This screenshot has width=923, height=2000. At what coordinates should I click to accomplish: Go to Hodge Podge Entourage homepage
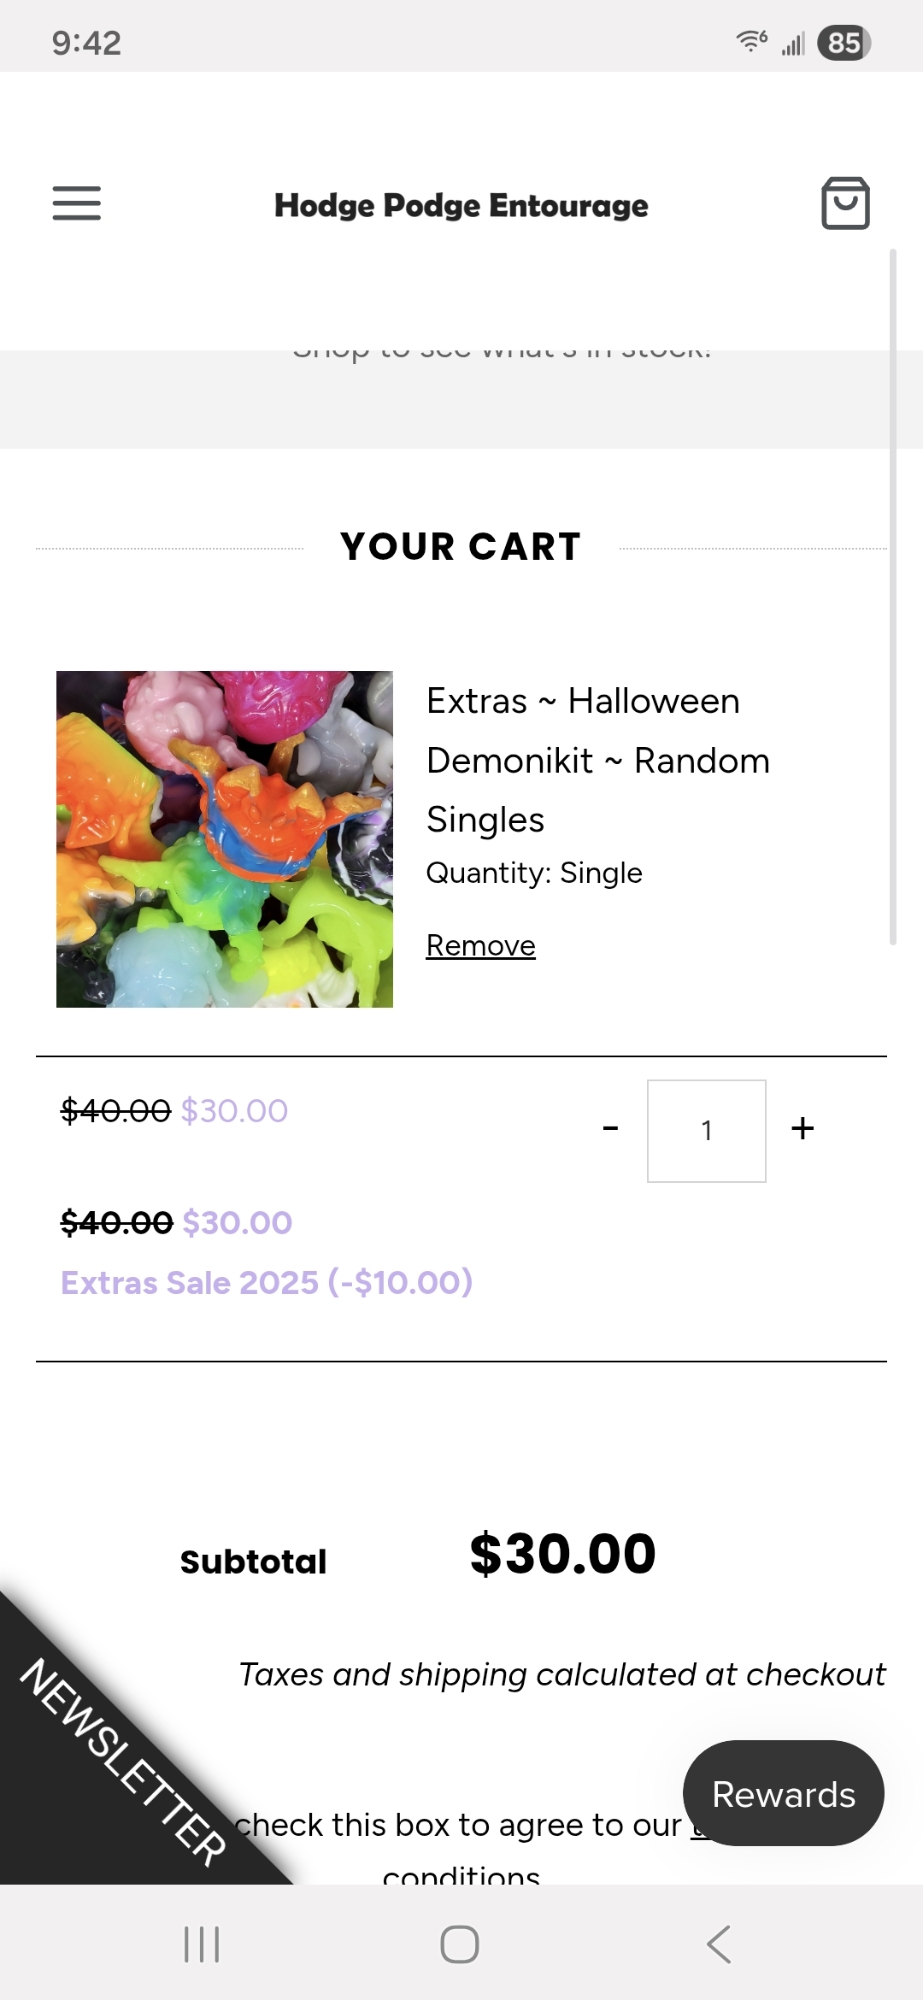point(461,205)
